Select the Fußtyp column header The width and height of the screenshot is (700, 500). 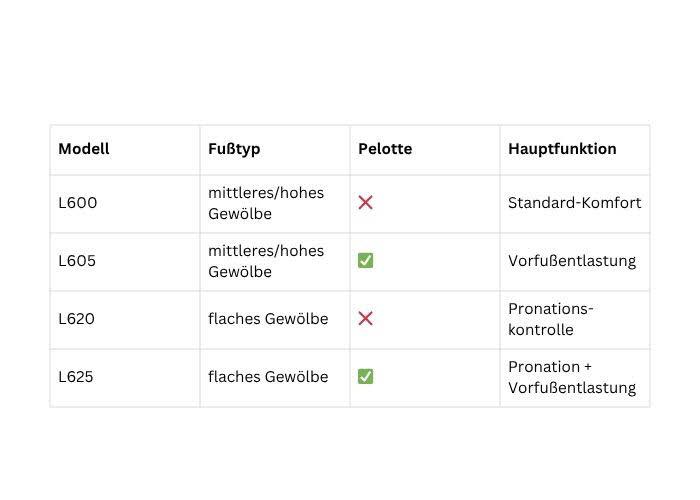coord(234,149)
